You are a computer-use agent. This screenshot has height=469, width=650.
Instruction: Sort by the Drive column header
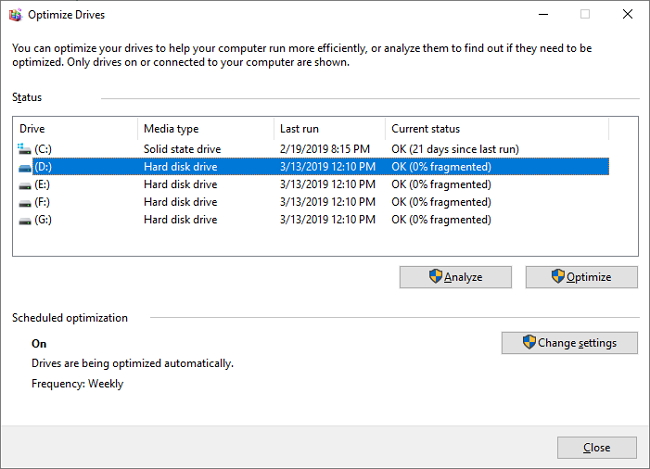[75, 129]
